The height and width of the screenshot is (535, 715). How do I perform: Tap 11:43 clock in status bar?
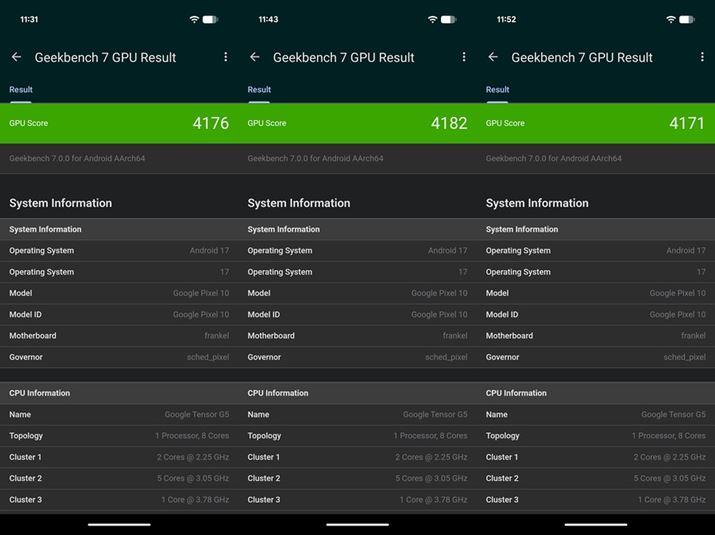268,19
